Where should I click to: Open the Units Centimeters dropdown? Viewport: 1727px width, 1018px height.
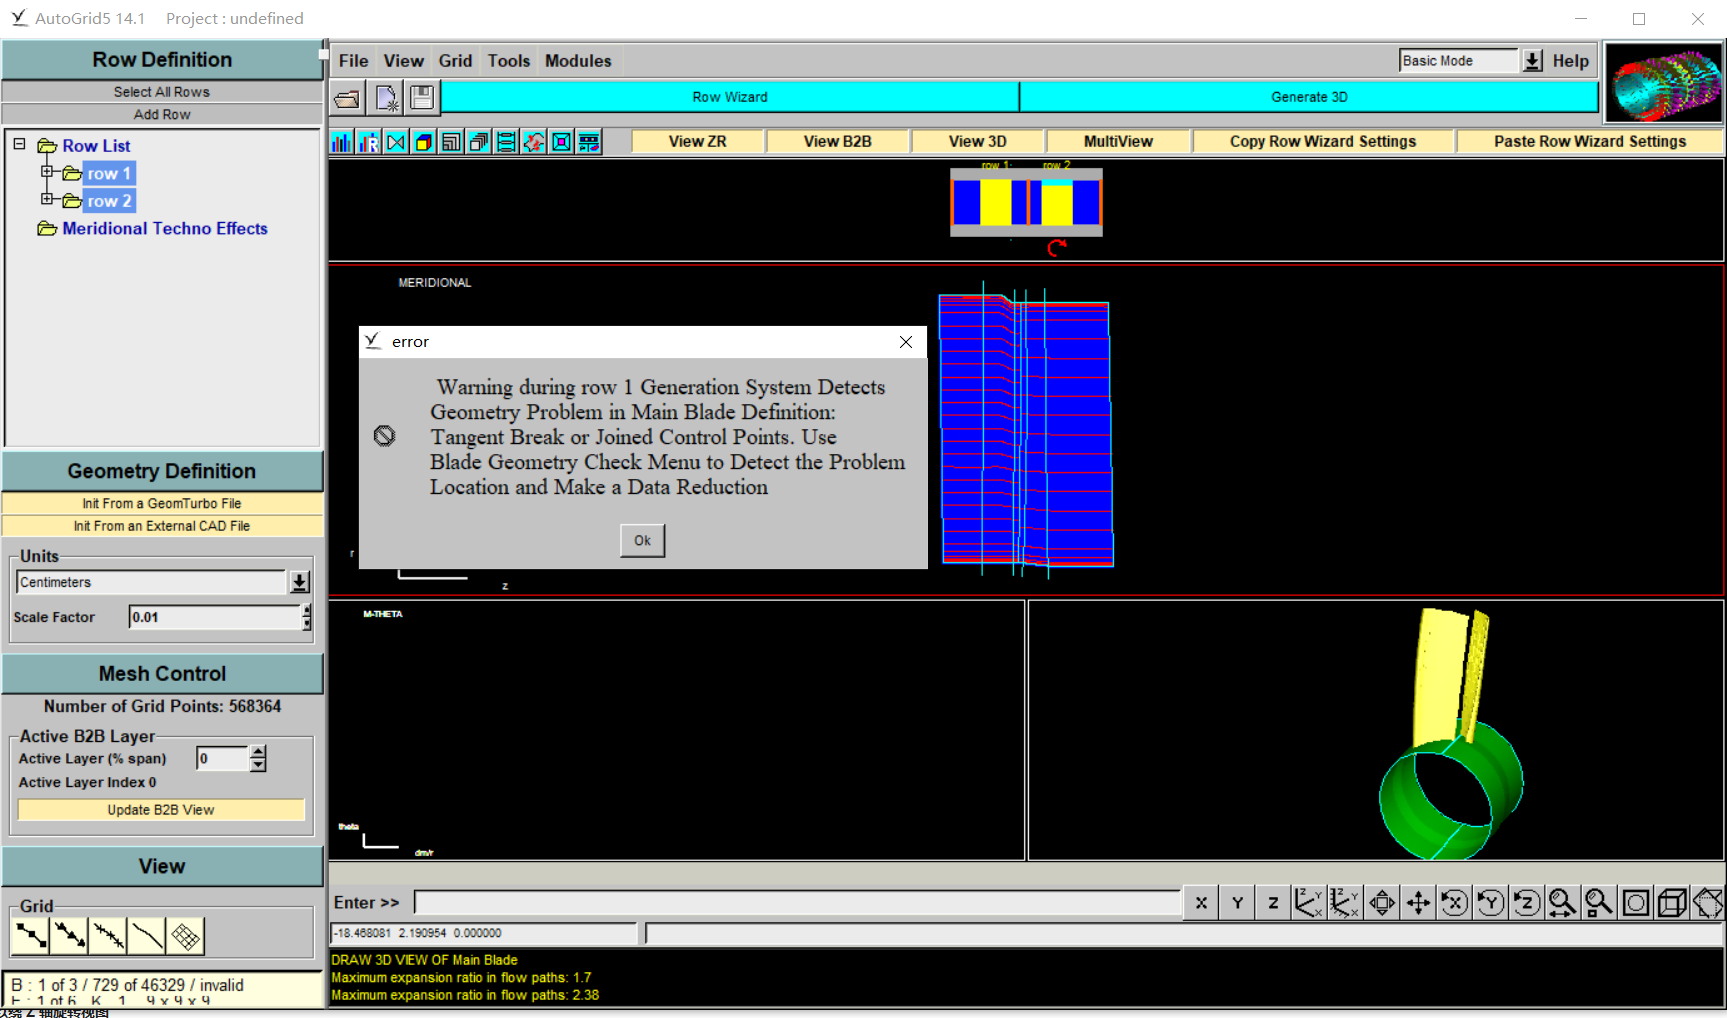pos(299,582)
